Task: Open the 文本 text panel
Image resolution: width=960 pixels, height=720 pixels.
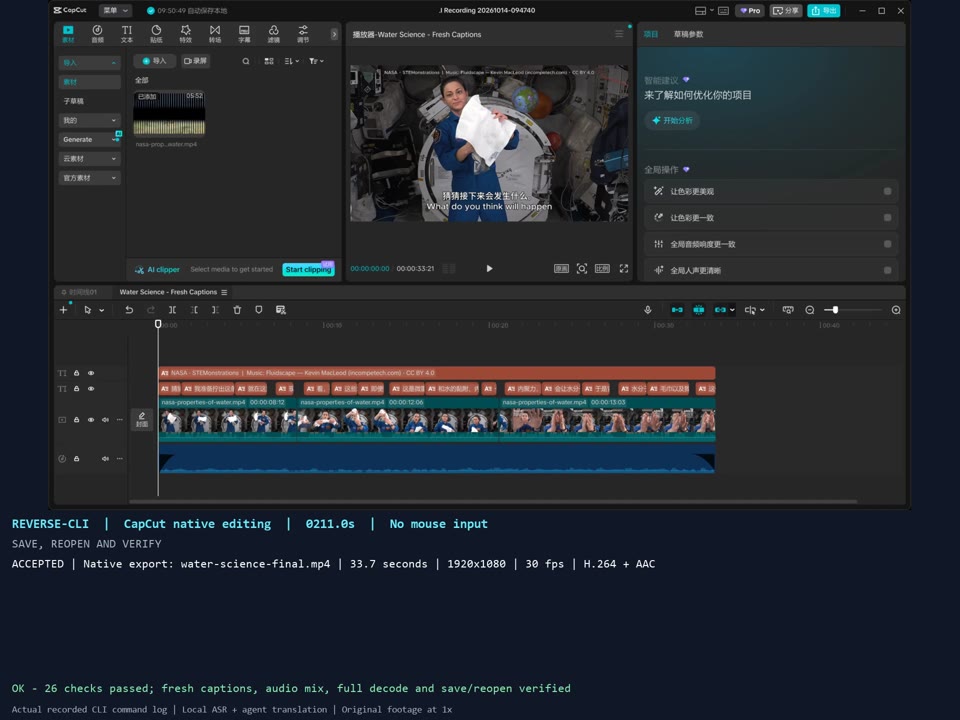Action: (127, 34)
